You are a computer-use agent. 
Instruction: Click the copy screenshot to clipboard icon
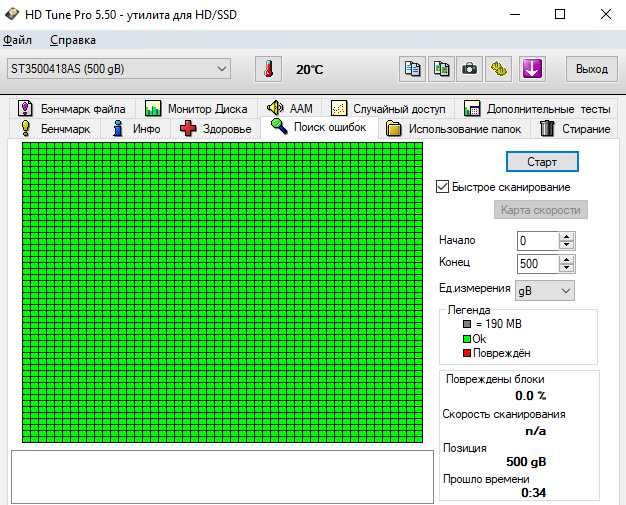tap(441, 69)
